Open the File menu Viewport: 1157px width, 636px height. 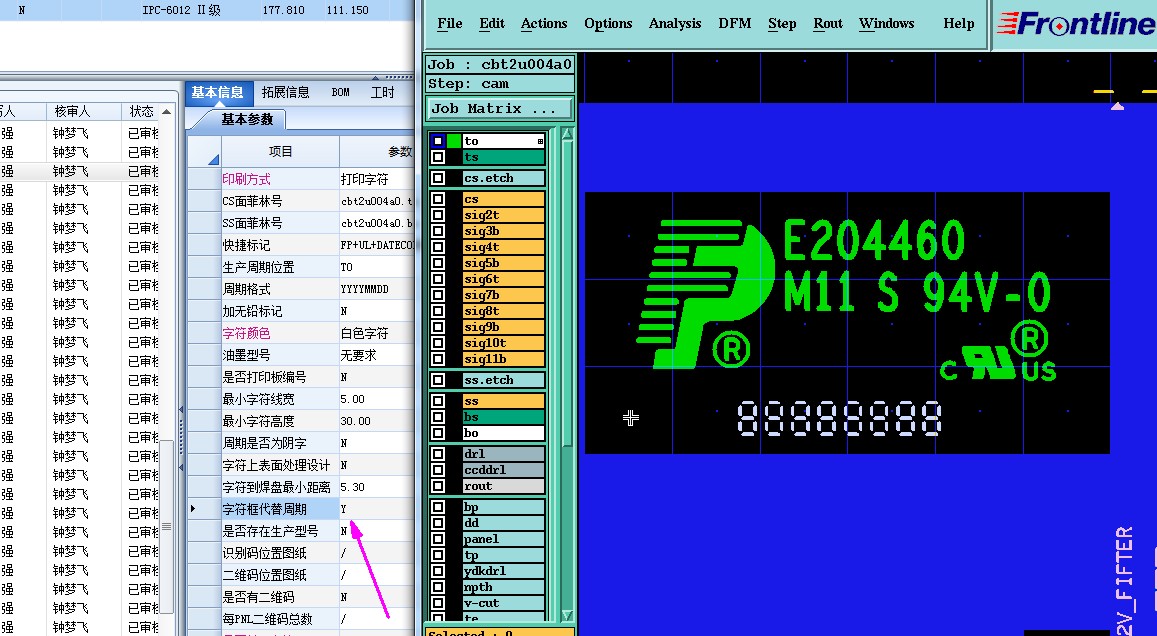click(x=449, y=24)
